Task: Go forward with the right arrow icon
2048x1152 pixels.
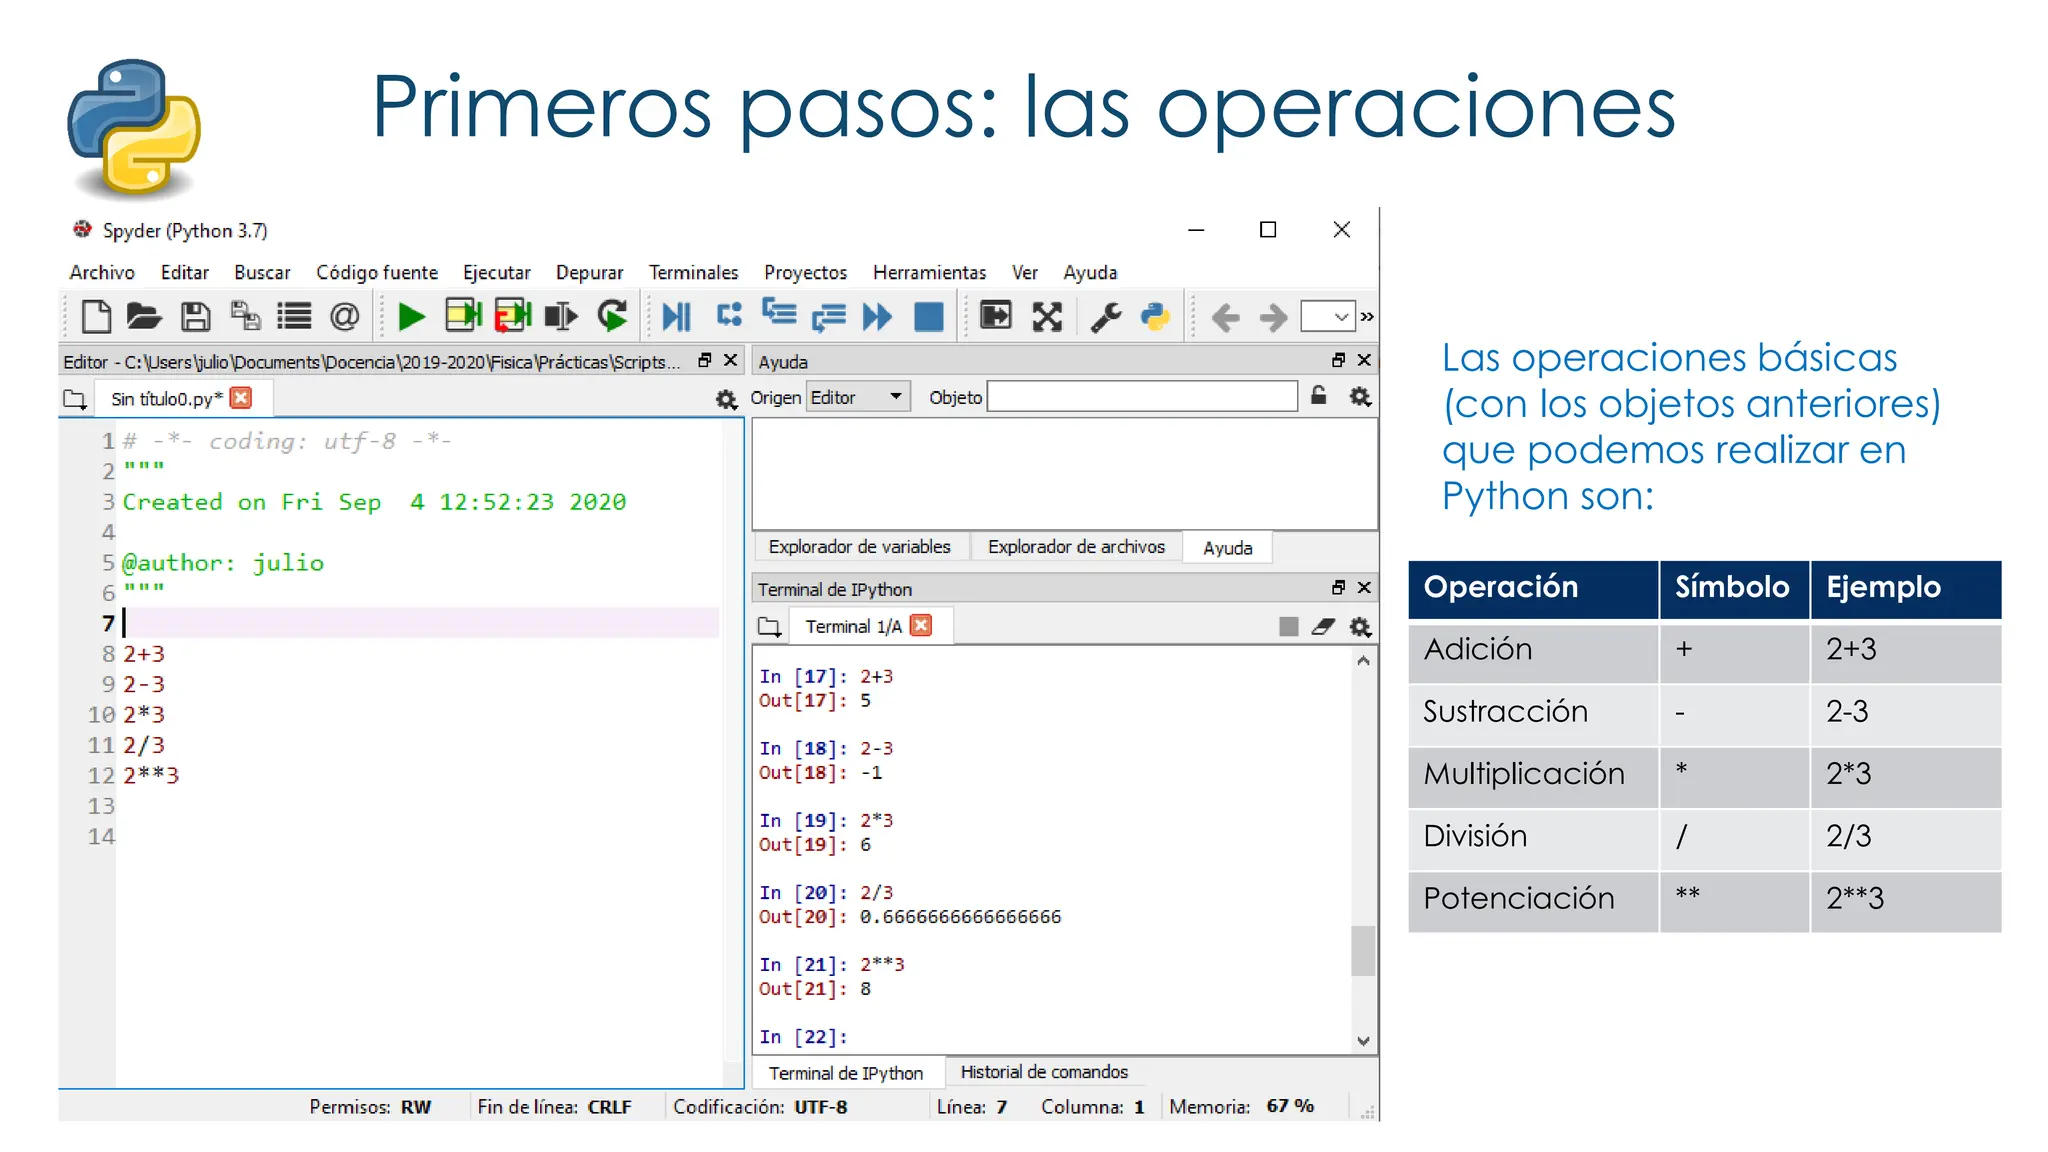Action: [x=1273, y=318]
